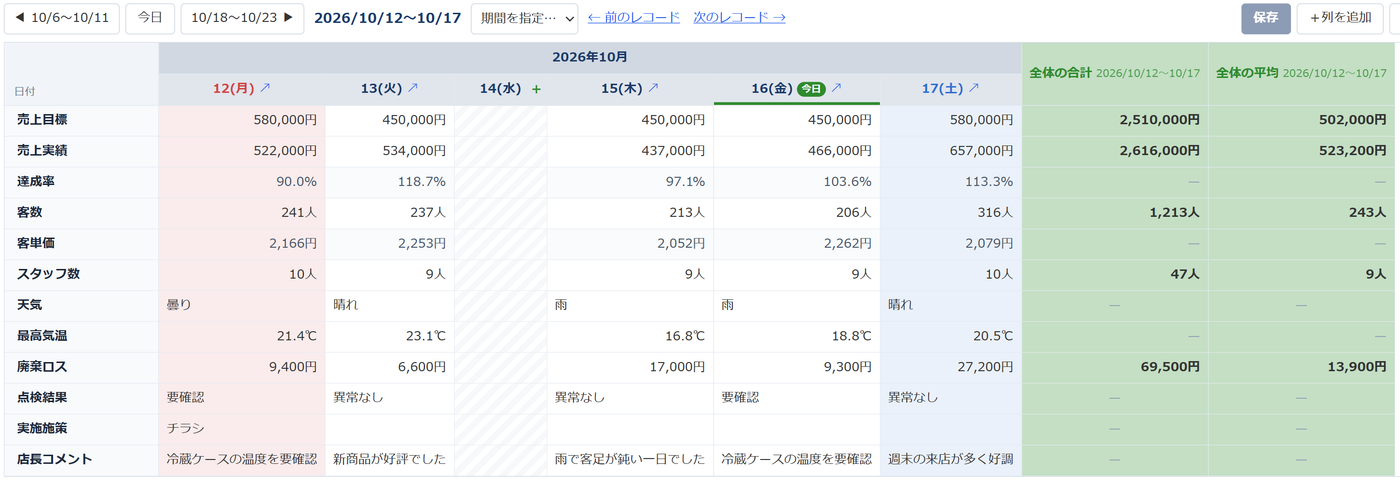The height and width of the screenshot is (480, 1400).
Task: Select the 売上実績 row label
Action: 82,151
